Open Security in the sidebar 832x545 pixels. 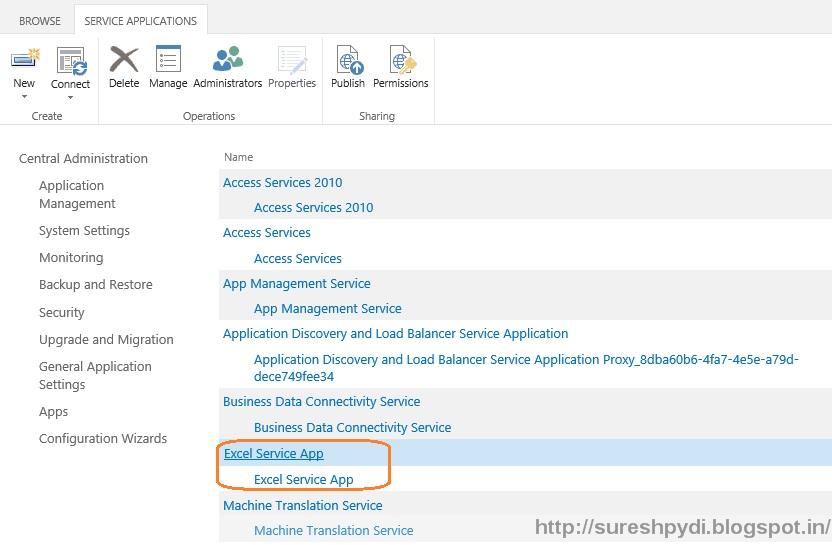(x=62, y=313)
